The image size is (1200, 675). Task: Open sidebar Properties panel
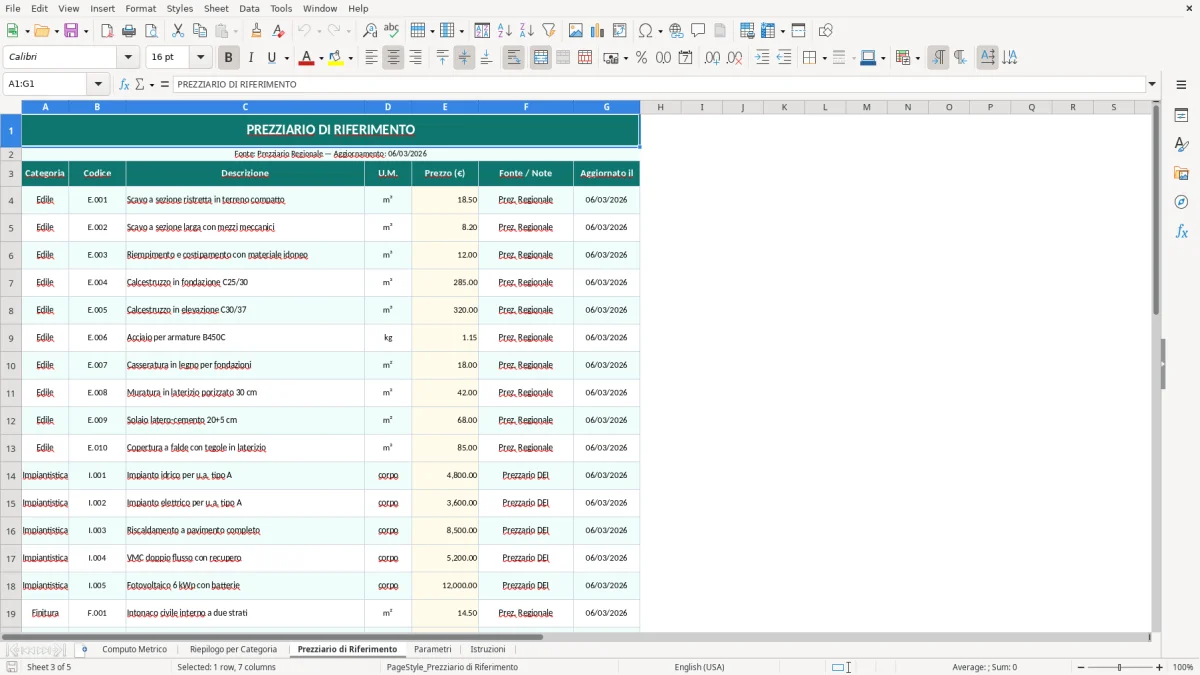pyautogui.click(x=1181, y=116)
